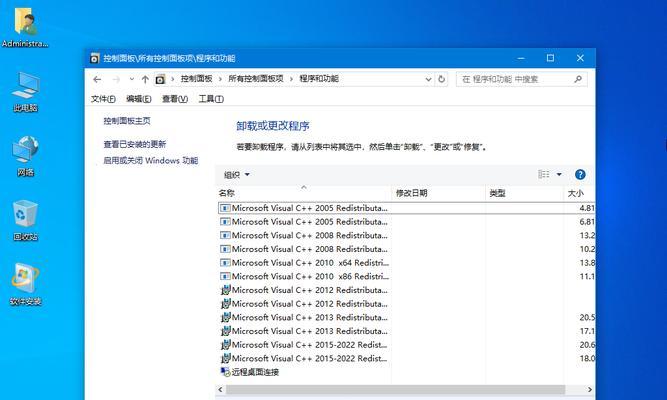
Task: Click 程序和功能 breadcrumb
Action: 319,79
